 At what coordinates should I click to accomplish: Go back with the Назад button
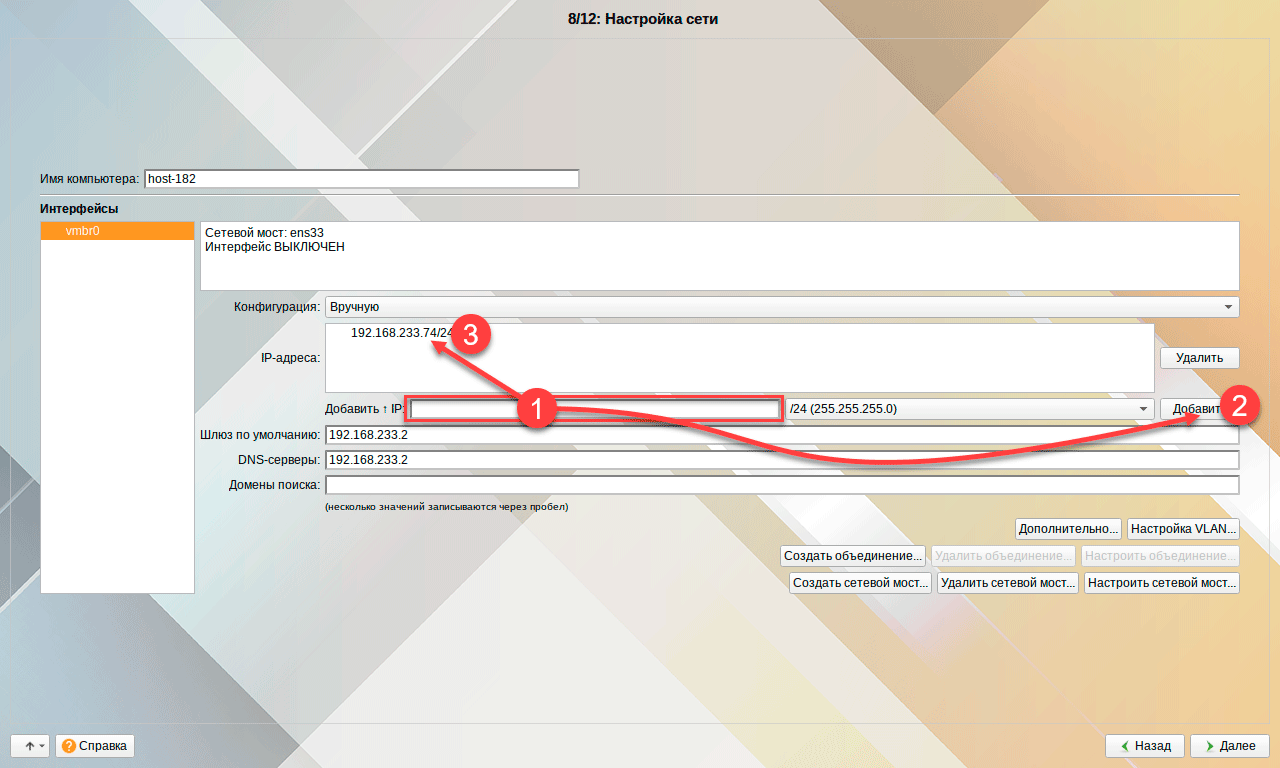tap(1145, 746)
